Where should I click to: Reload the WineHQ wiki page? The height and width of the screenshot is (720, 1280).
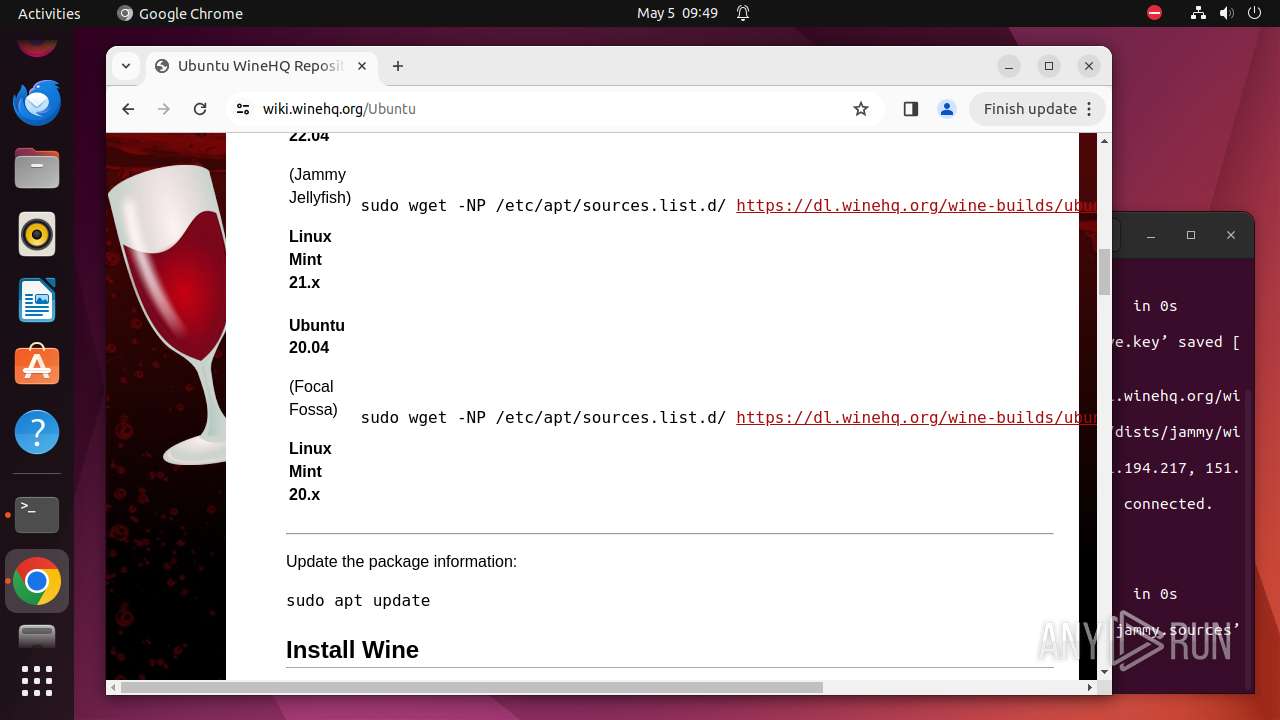pyautogui.click(x=200, y=109)
